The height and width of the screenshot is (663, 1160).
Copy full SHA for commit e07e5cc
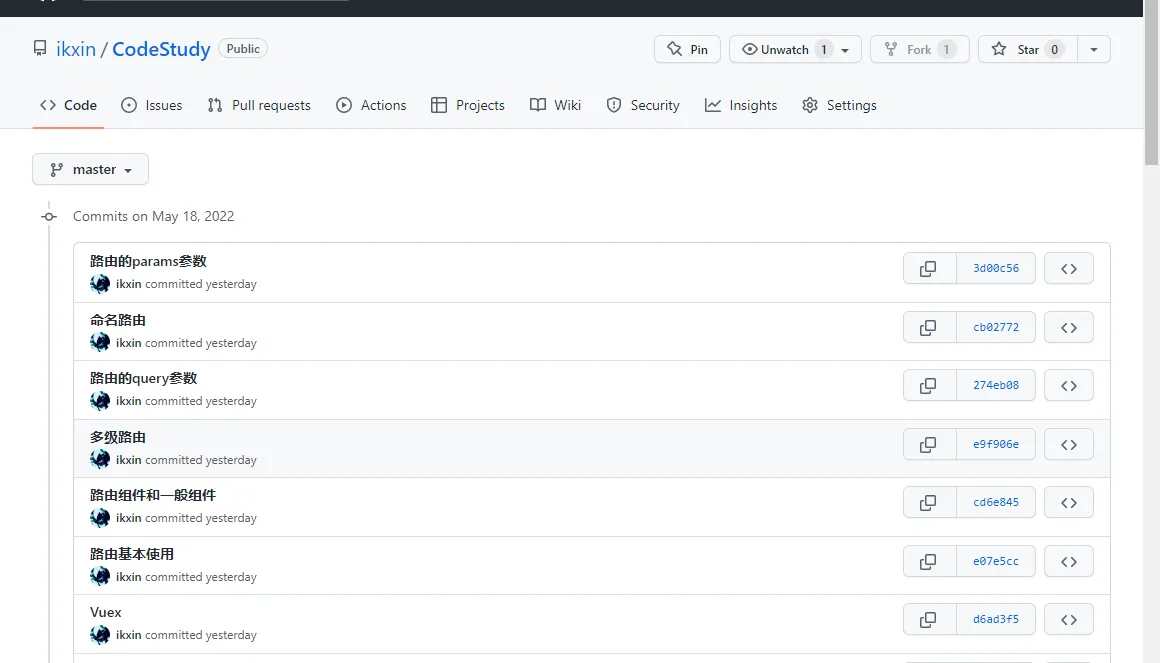(929, 562)
